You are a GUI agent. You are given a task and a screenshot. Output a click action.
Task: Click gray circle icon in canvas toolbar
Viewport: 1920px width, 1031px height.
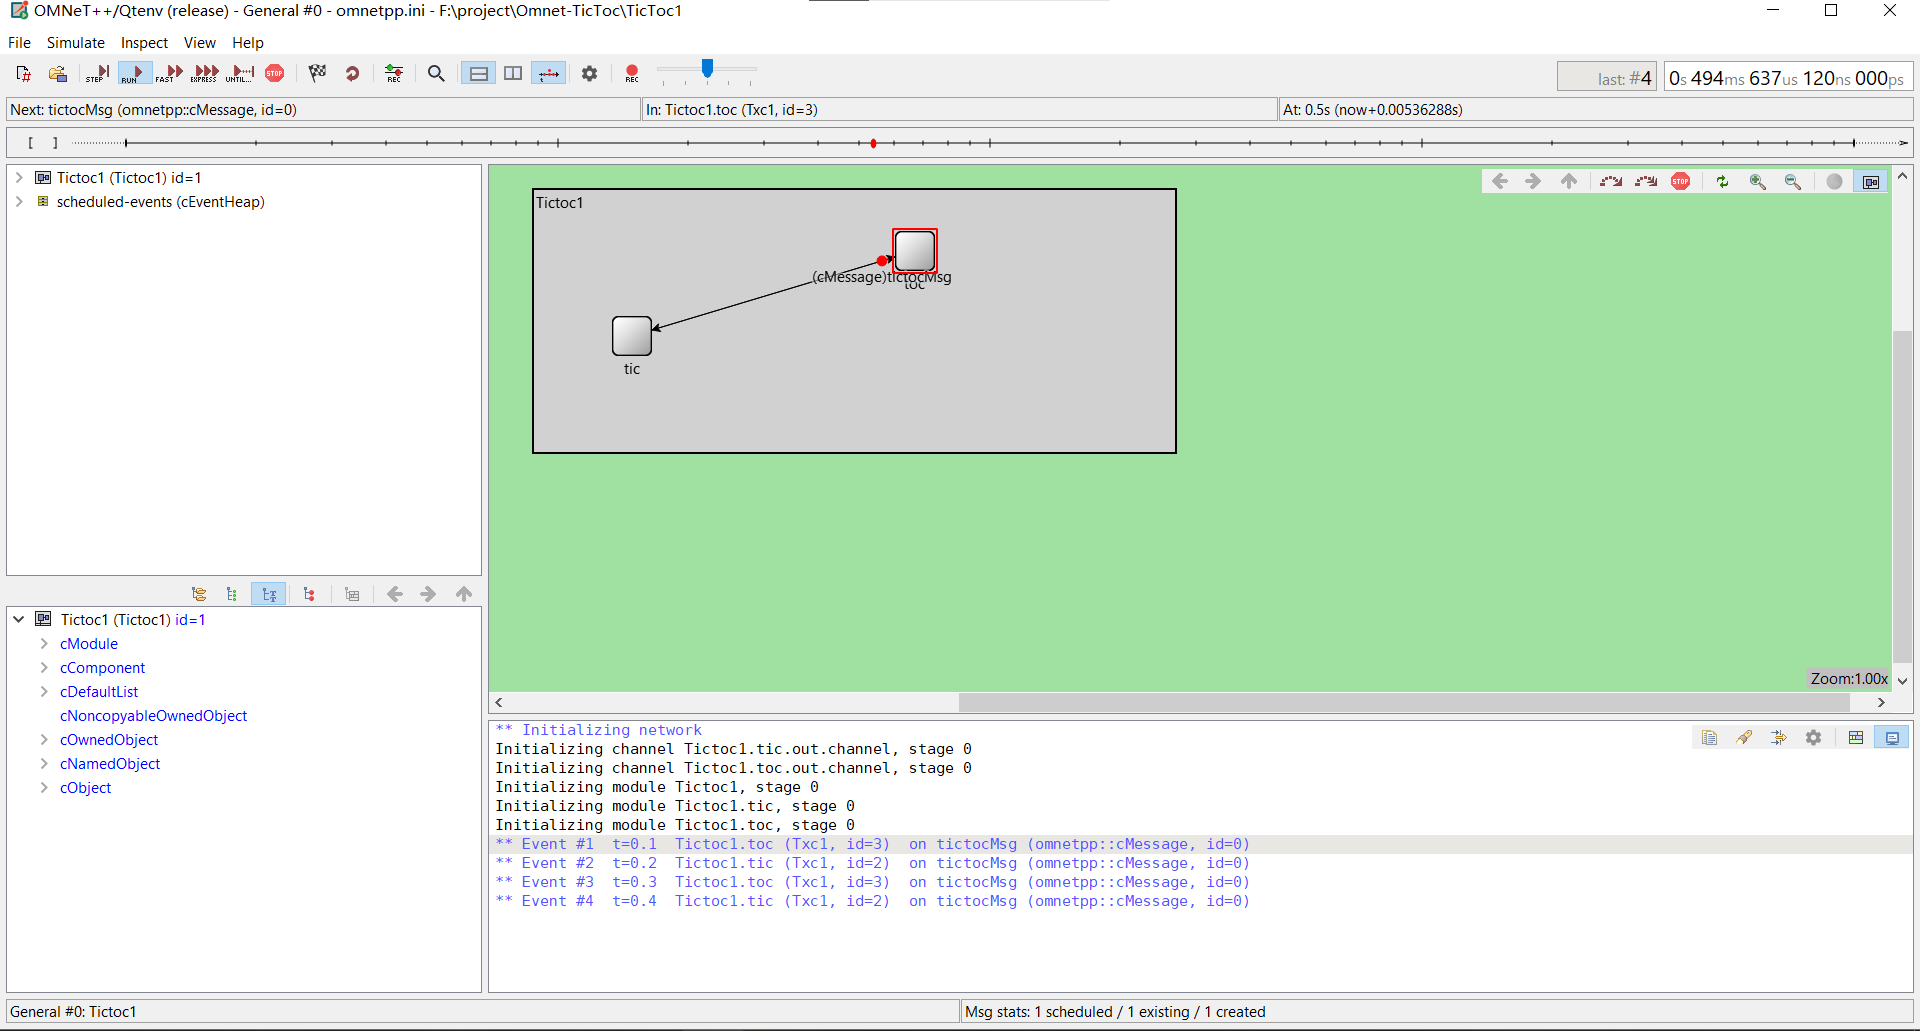point(1834,181)
